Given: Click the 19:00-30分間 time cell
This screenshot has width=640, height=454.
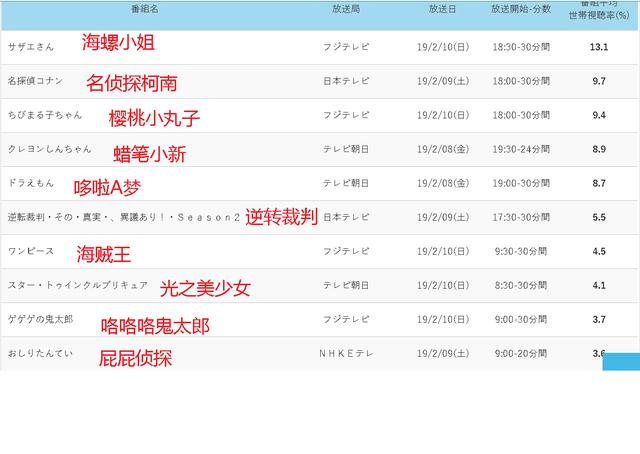Looking at the screenshot, I should (521, 183).
